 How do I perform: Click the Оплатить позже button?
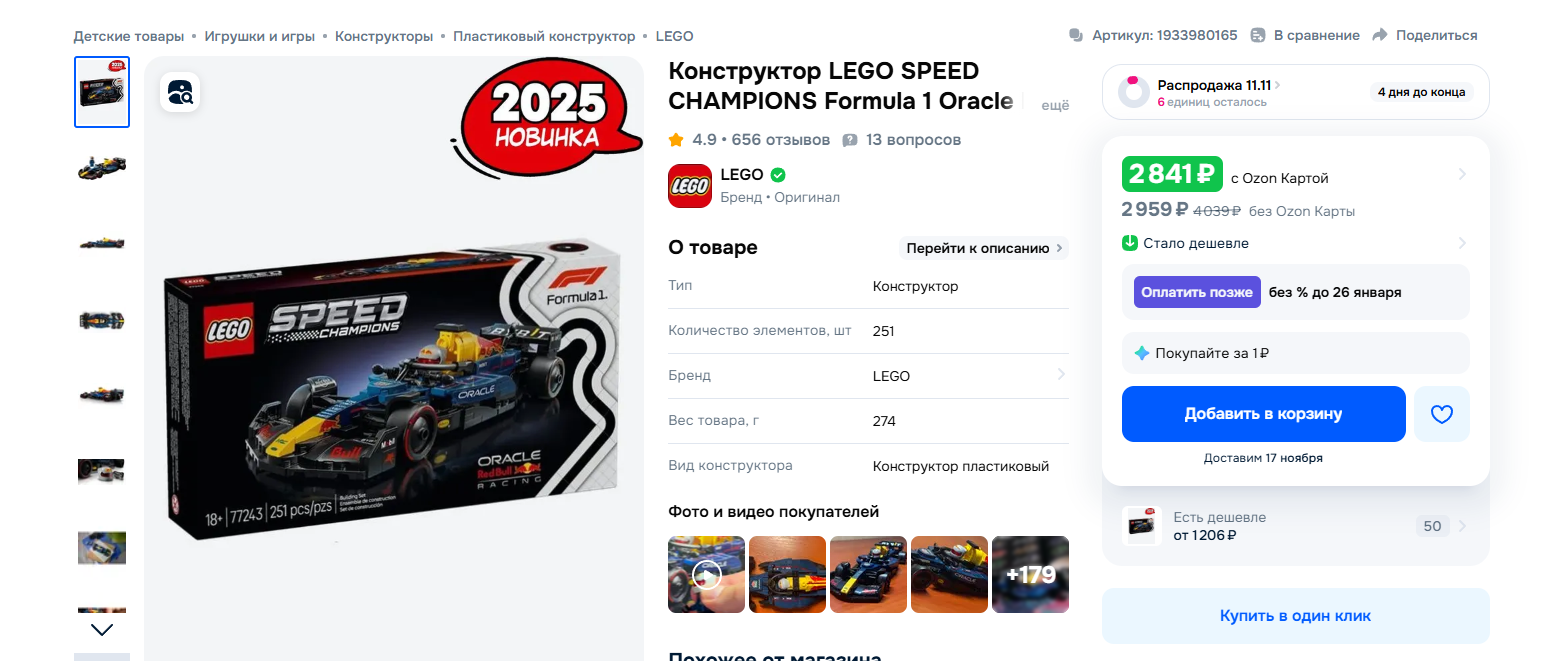(1197, 292)
